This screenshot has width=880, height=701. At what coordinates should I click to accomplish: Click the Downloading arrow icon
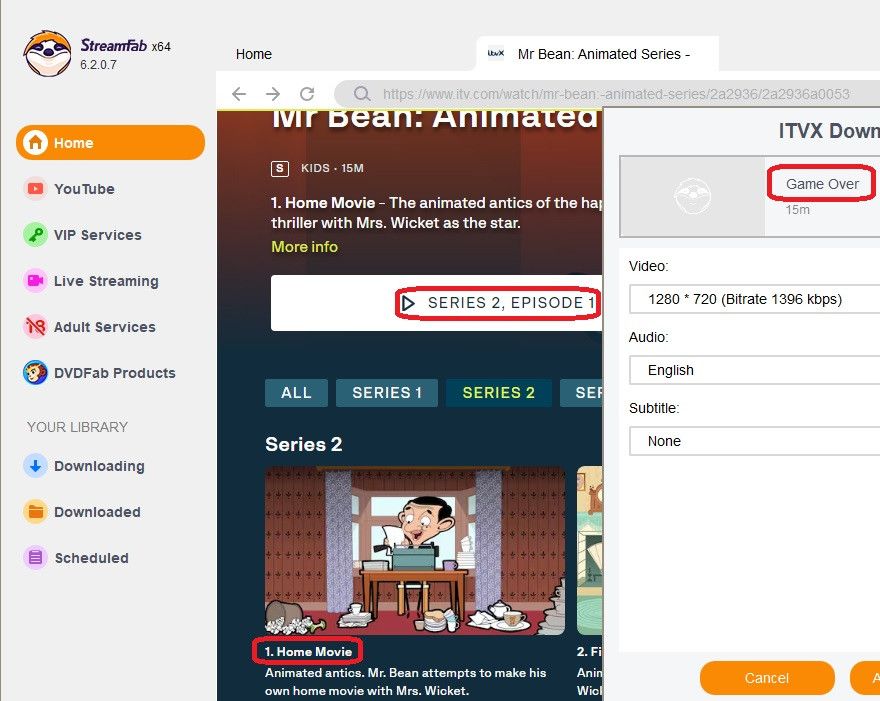point(35,466)
